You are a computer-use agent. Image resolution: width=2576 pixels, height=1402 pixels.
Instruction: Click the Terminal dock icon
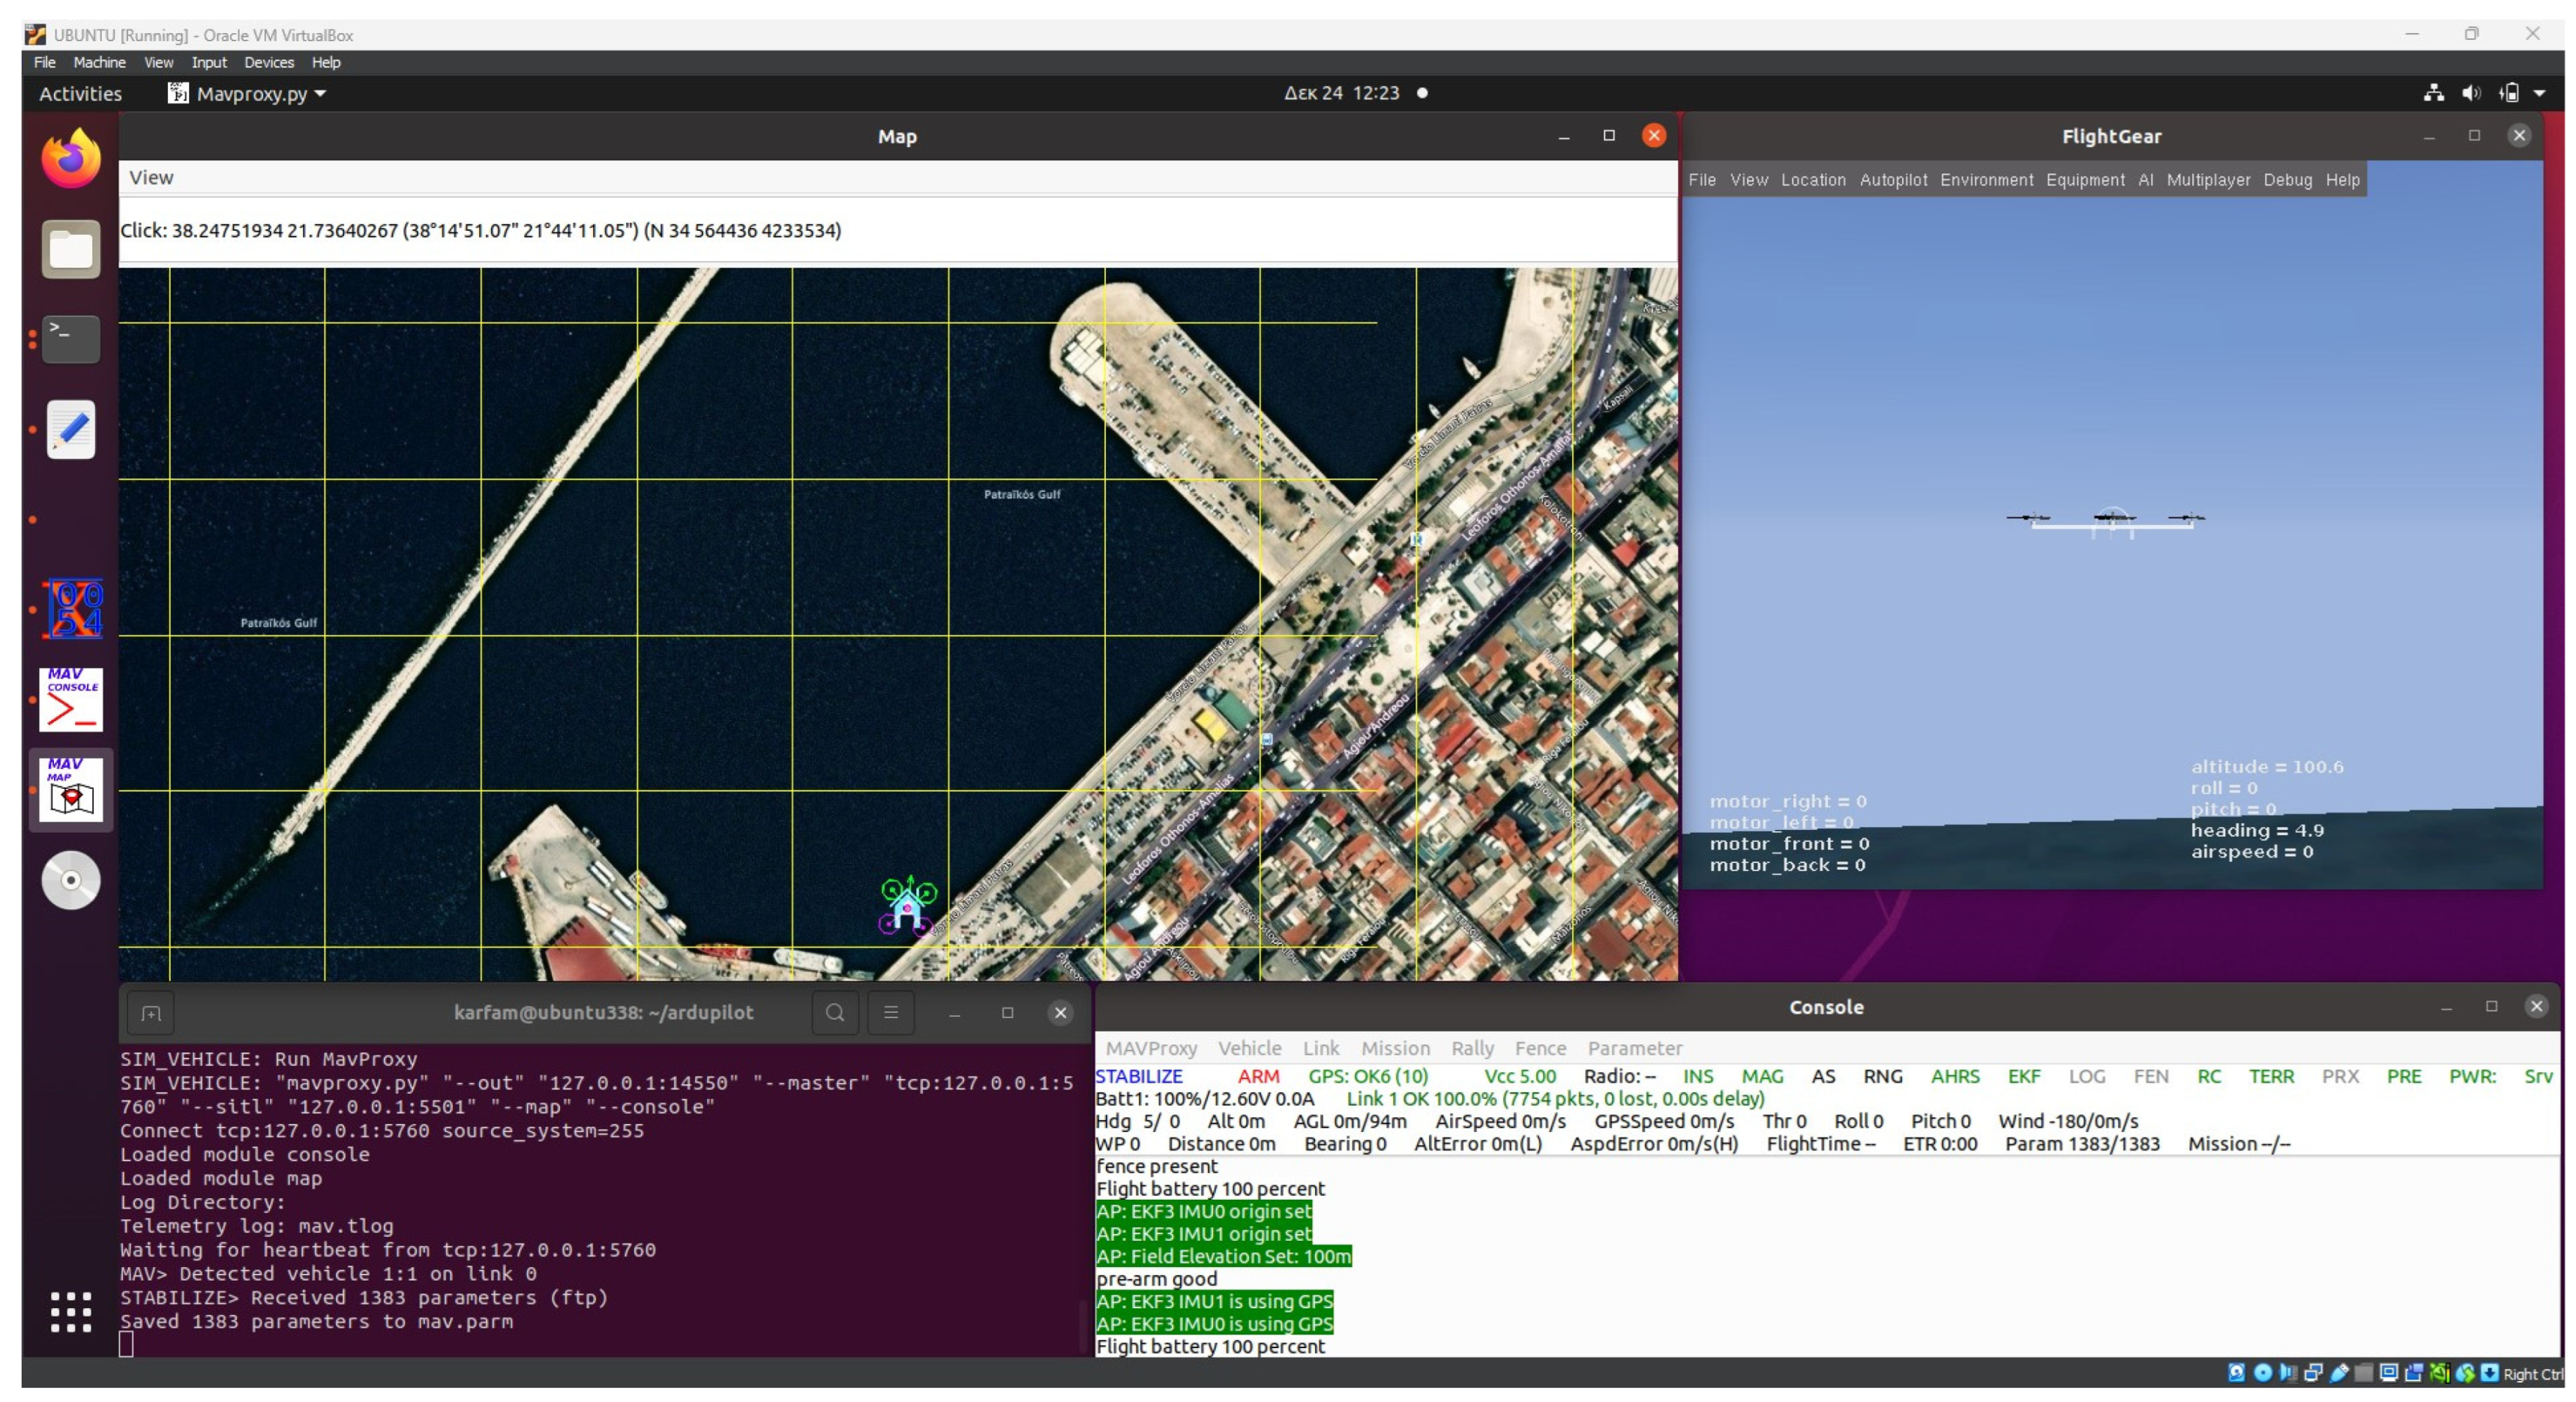[x=71, y=338]
